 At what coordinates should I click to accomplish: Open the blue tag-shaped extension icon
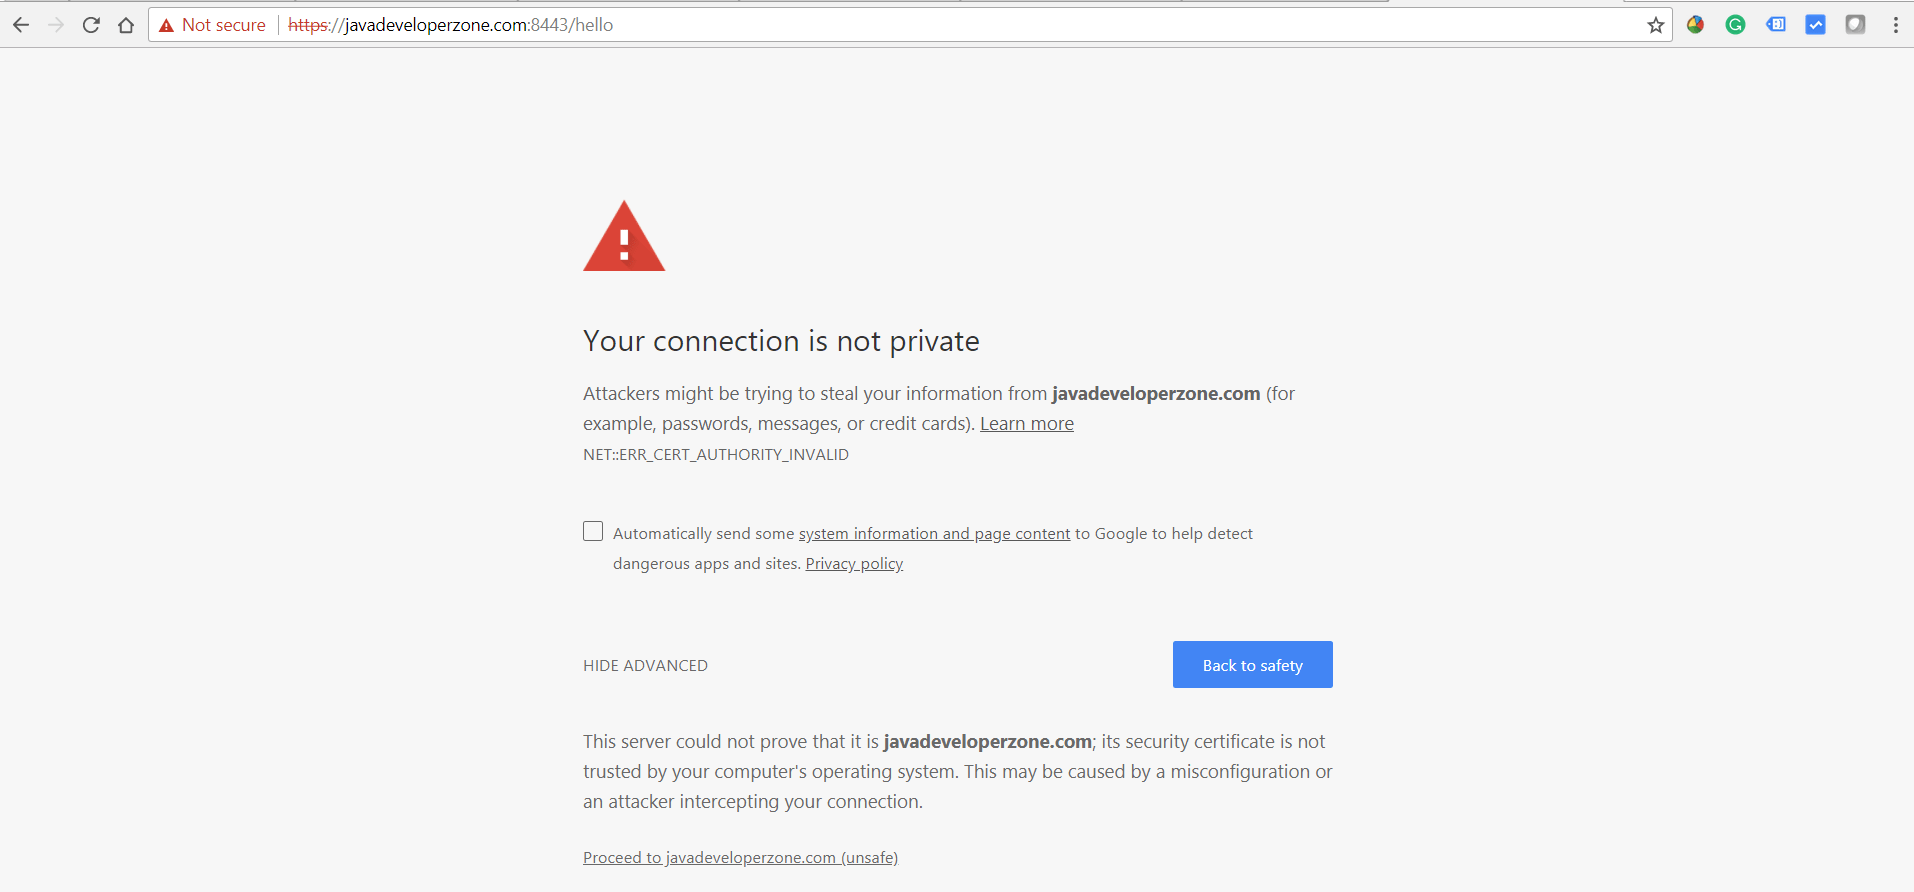[1777, 24]
